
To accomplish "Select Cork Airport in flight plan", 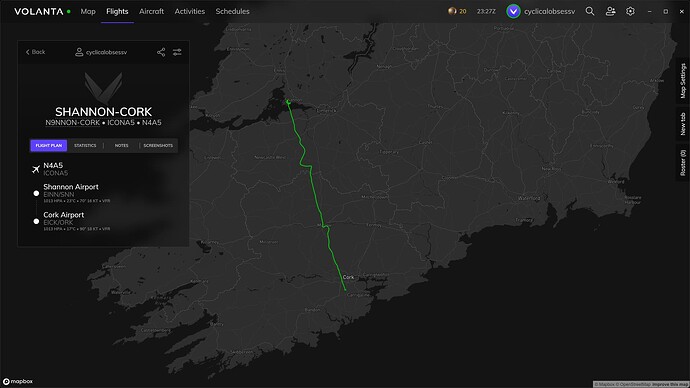I will 63,215.
